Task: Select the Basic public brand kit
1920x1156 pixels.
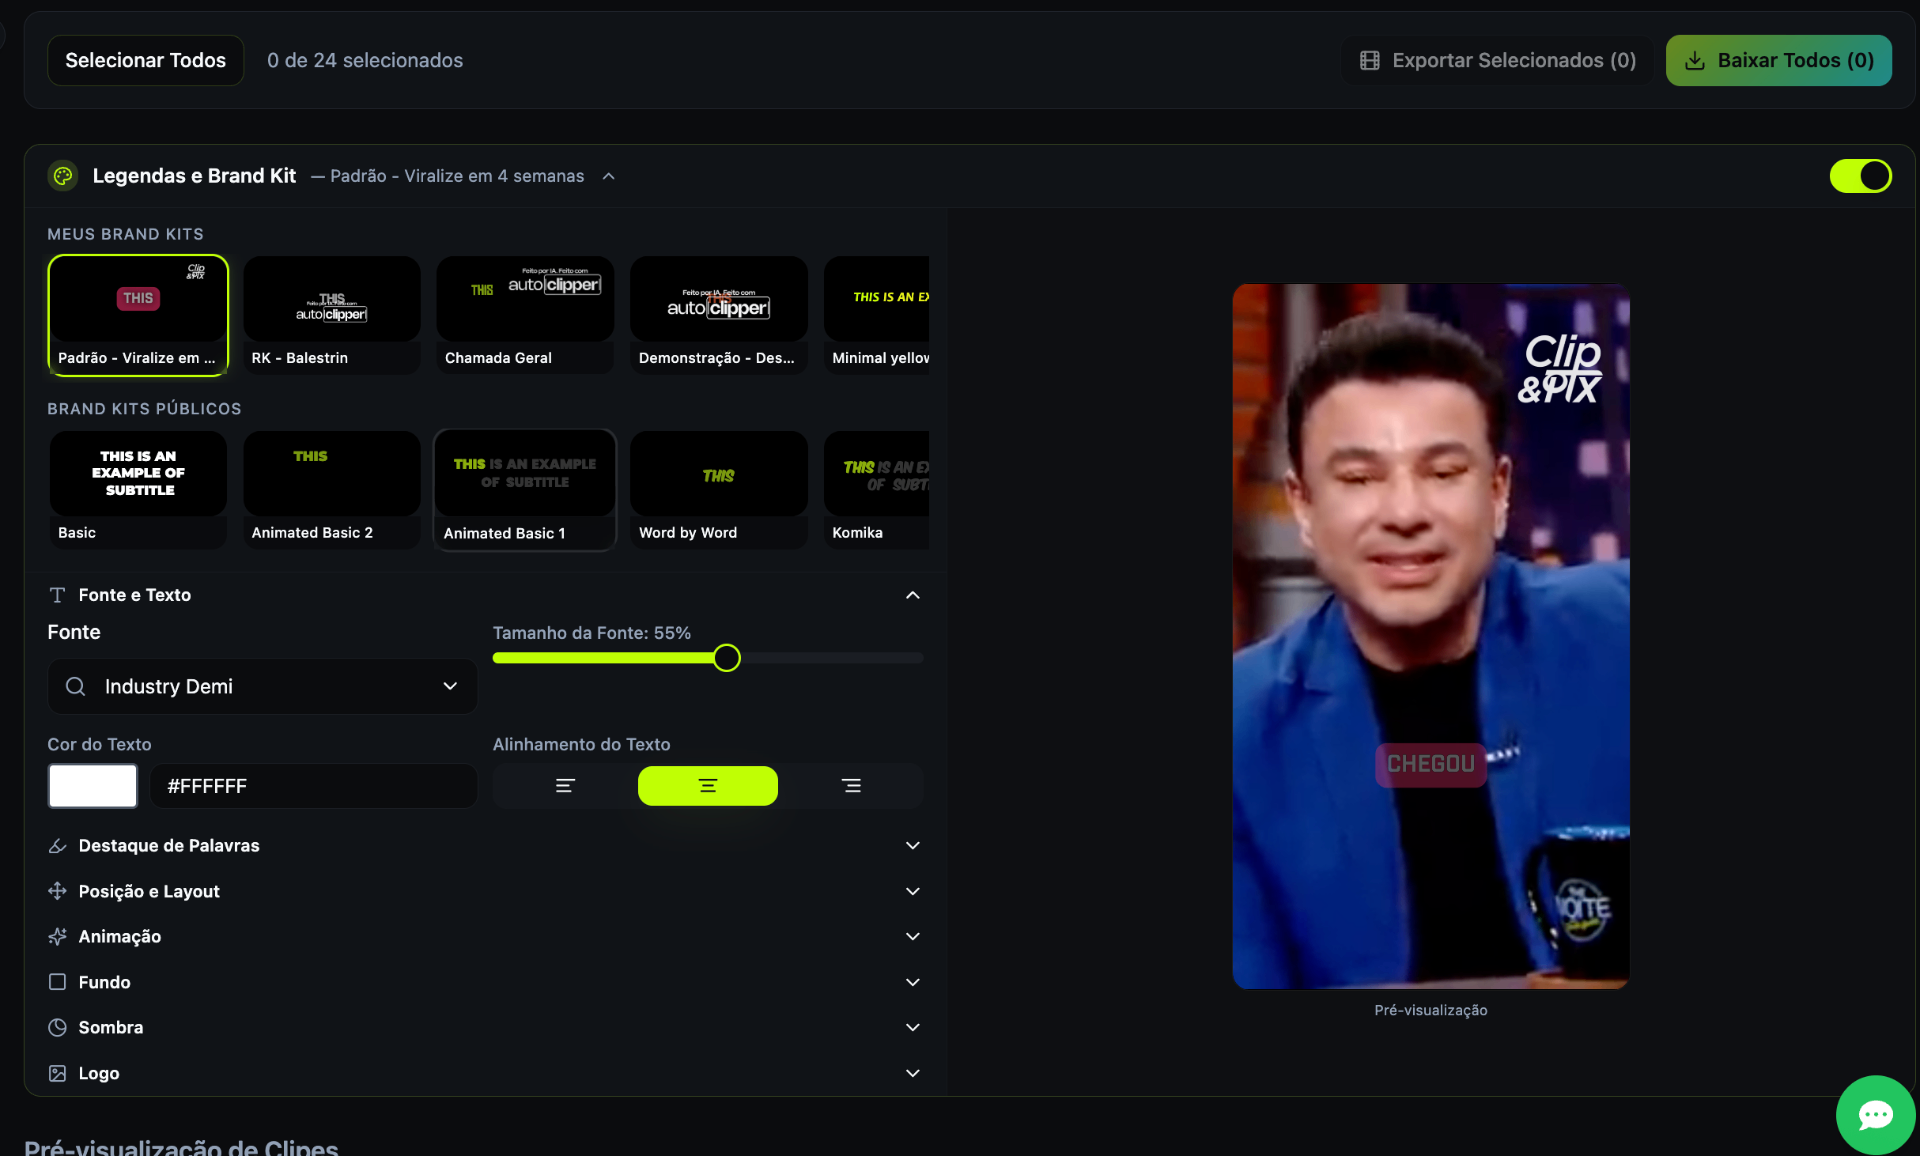Action: pos(138,490)
